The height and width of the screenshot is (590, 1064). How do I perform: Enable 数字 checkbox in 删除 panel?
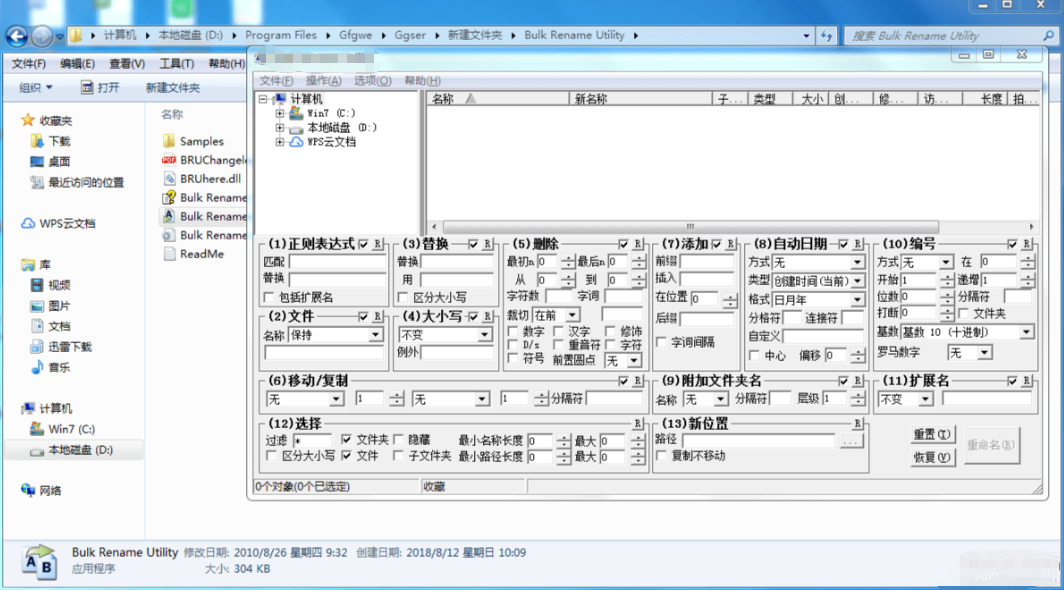pos(513,331)
